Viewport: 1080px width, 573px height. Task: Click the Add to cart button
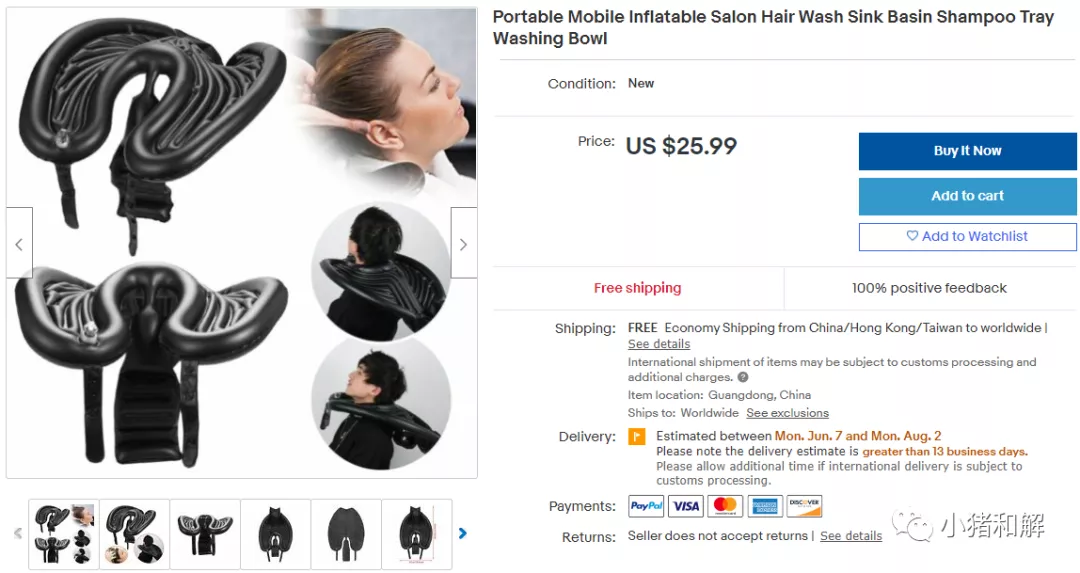pyautogui.click(x=968, y=196)
